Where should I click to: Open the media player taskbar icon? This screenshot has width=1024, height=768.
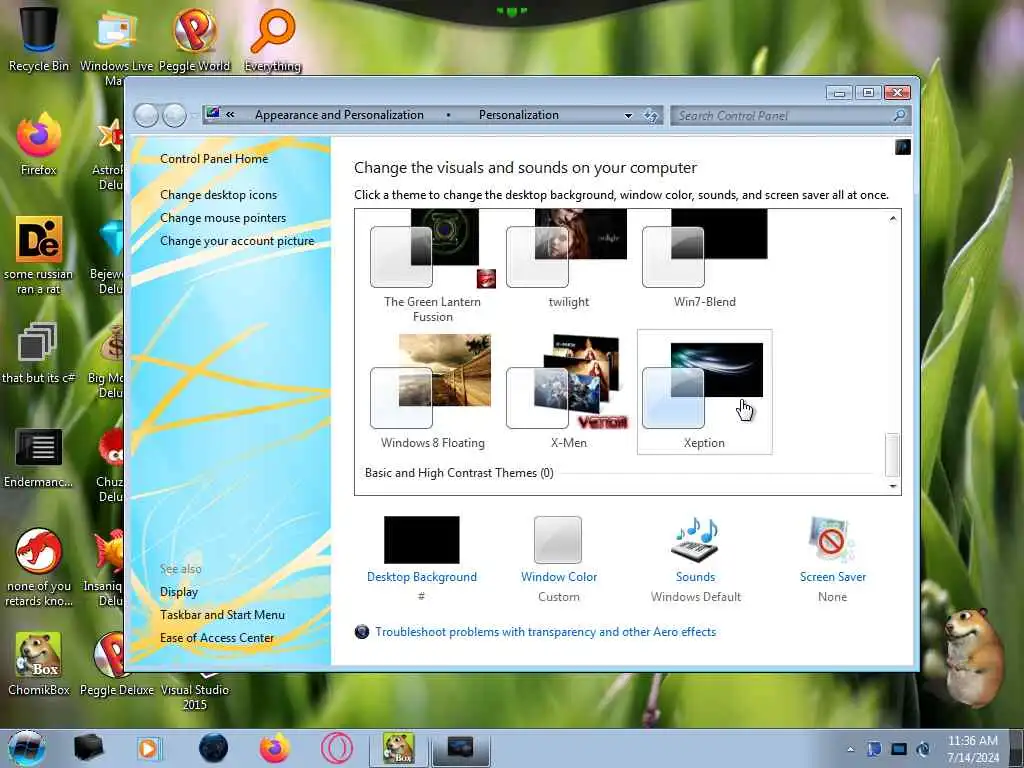149,748
